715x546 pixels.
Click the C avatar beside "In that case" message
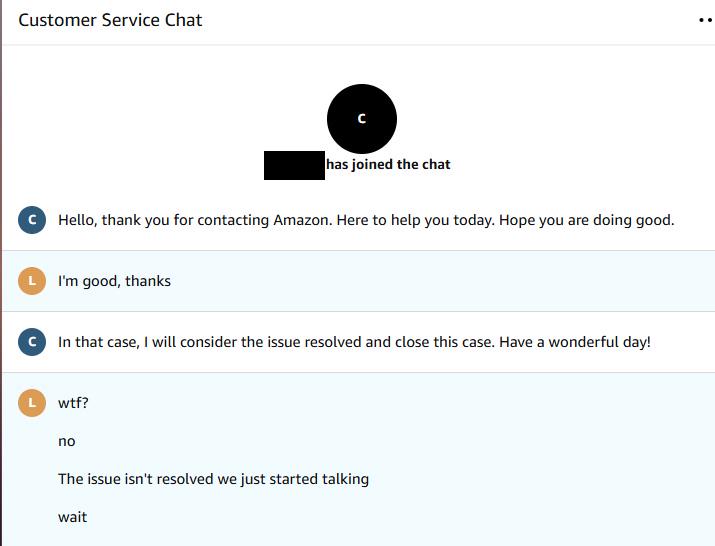(x=32, y=342)
